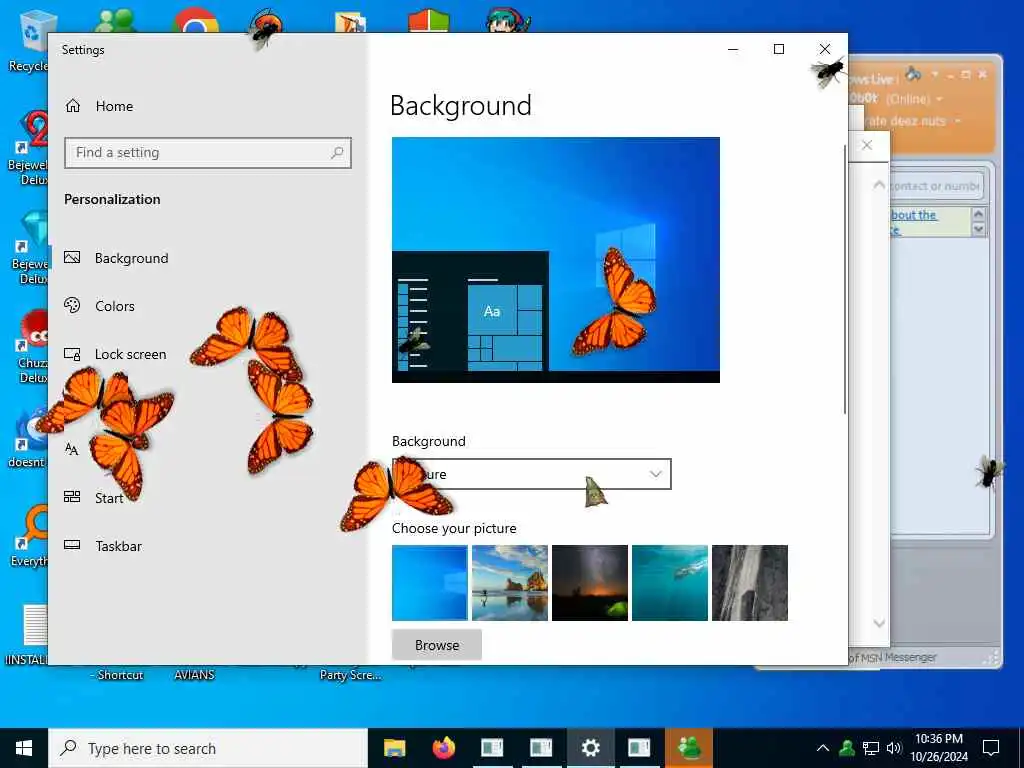Click the Settings gear taskbar icon
Viewport: 1024px width, 768px height.
click(590, 748)
